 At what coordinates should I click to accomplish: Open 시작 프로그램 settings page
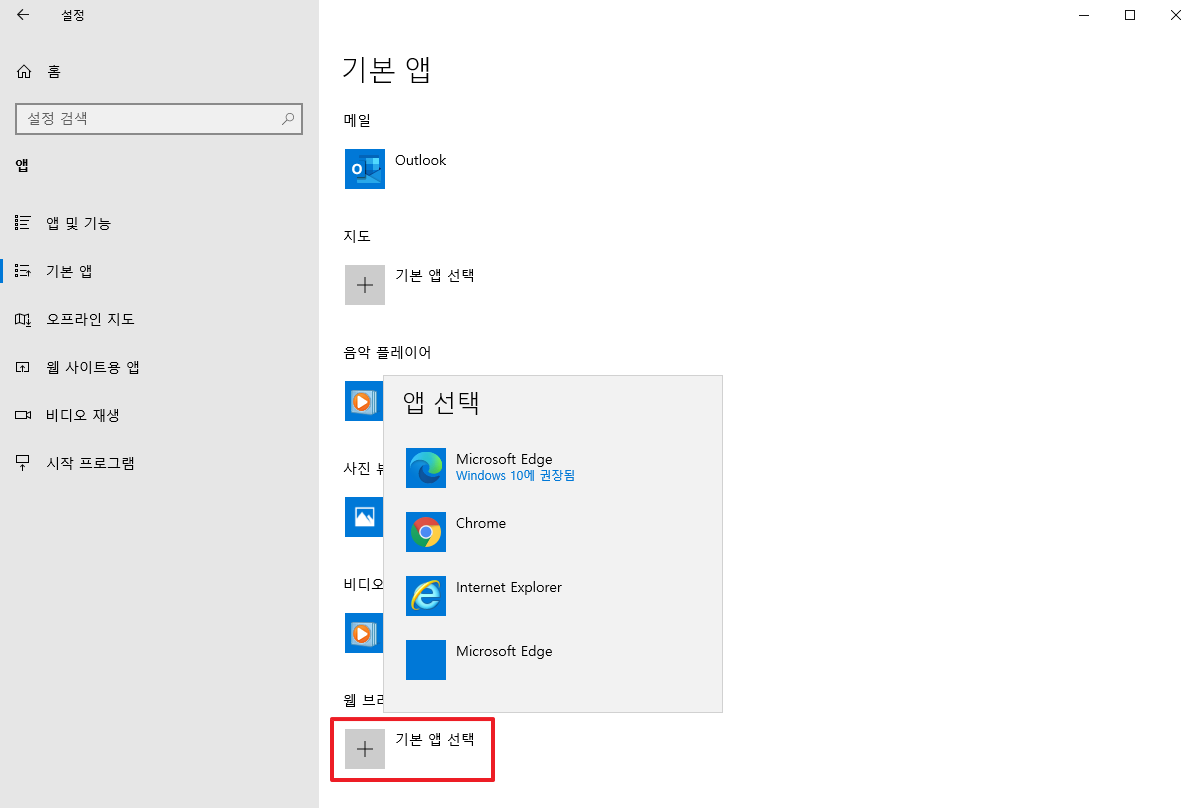click(x=90, y=463)
